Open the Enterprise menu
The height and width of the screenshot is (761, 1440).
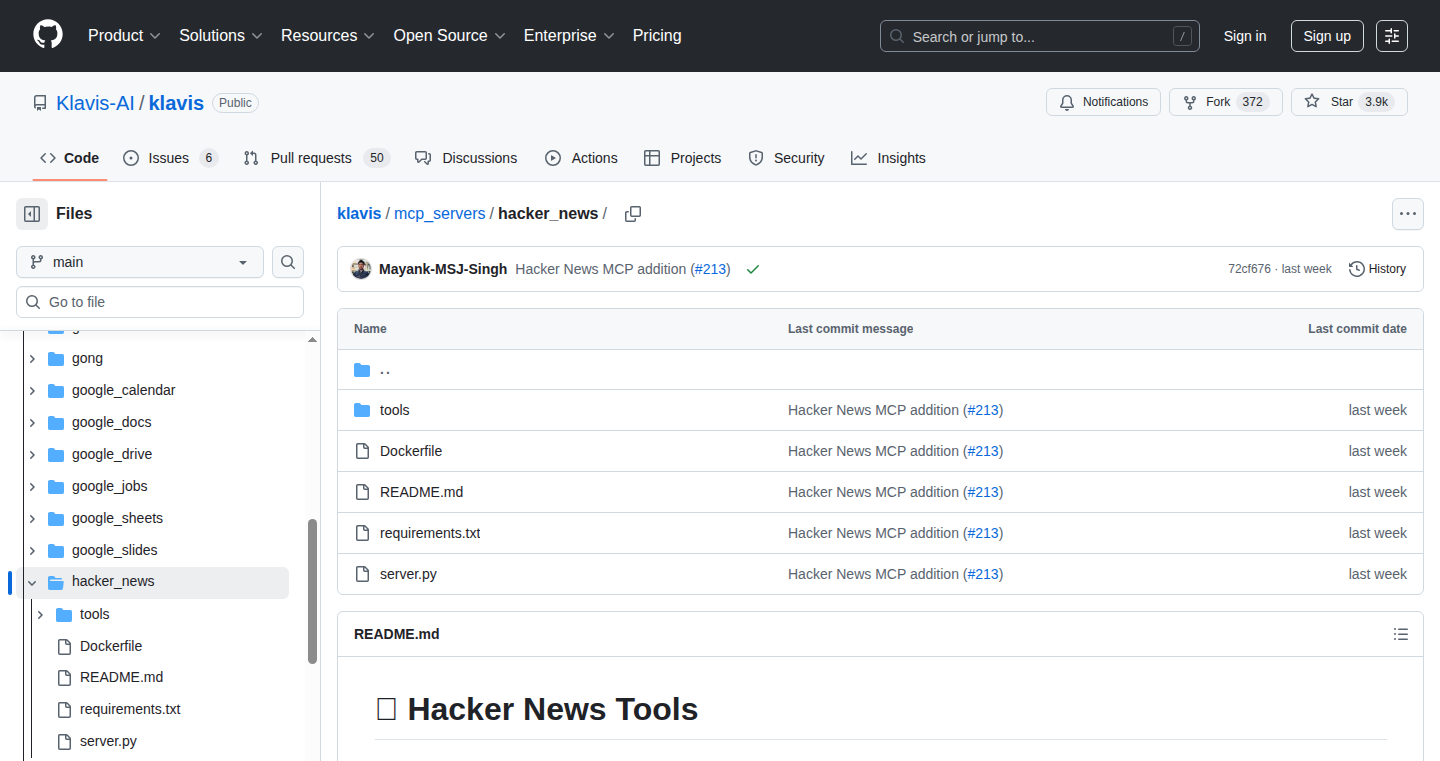pyautogui.click(x=568, y=36)
